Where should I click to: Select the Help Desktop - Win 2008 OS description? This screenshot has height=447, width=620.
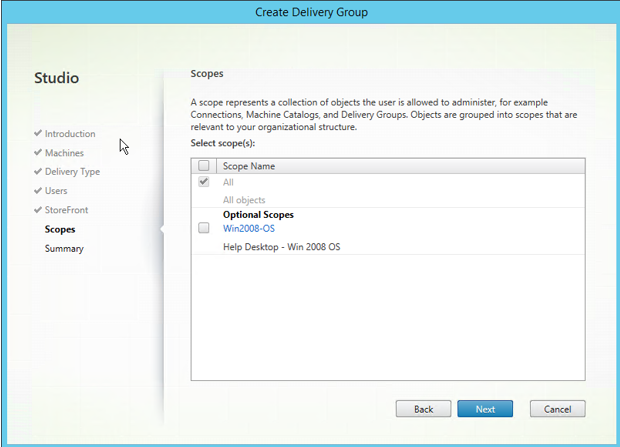[281, 245]
